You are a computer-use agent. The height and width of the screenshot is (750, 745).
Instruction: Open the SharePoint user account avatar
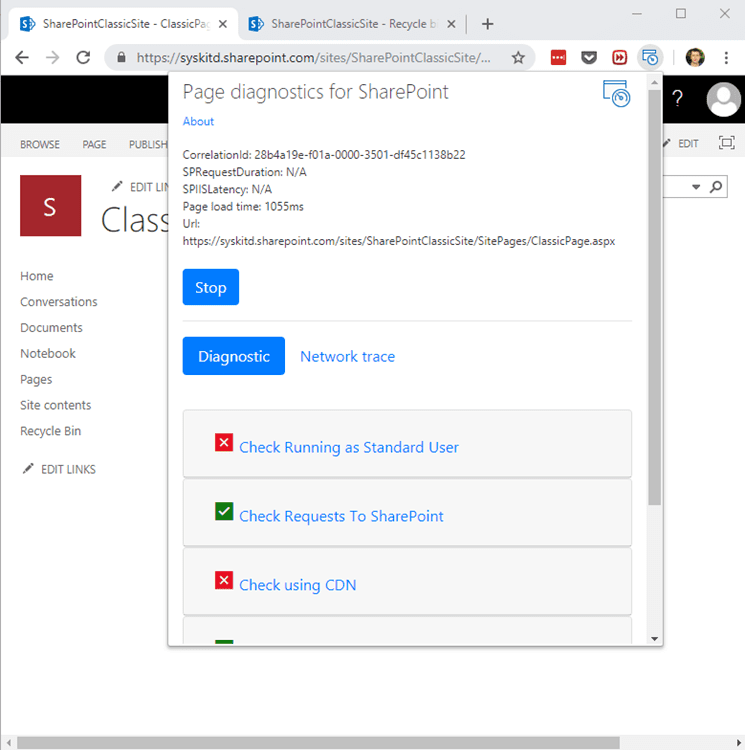point(723,99)
